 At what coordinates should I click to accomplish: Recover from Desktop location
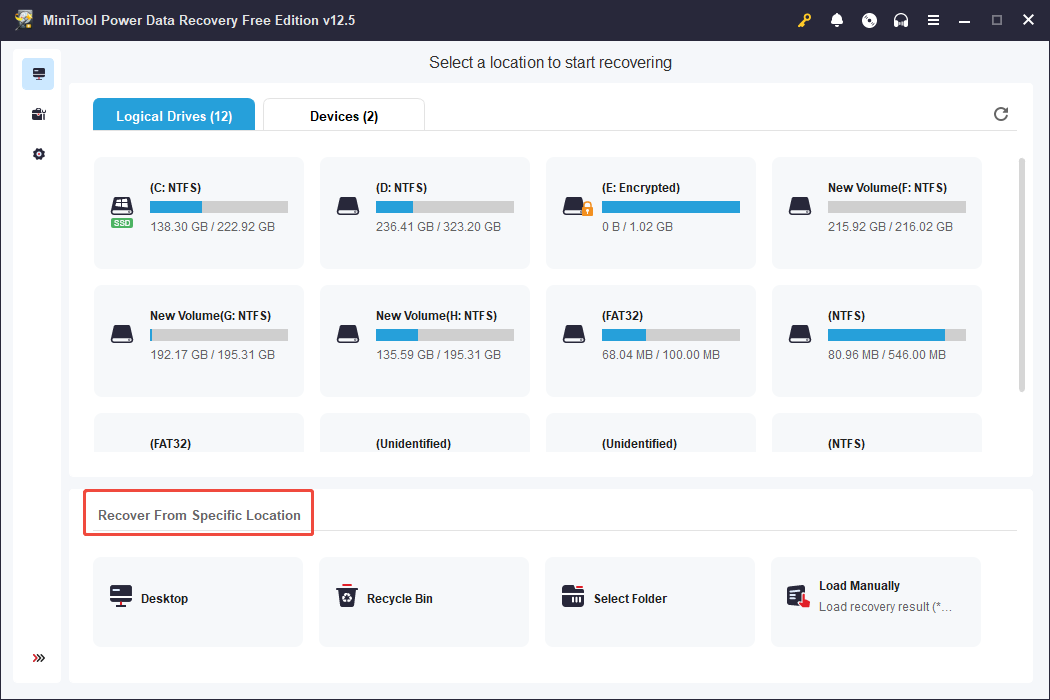click(x=198, y=599)
